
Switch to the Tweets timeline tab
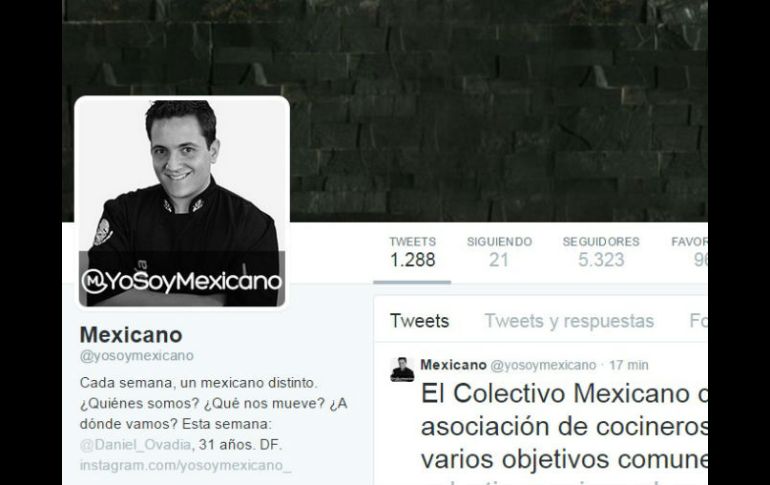click(x=419, y=321)
